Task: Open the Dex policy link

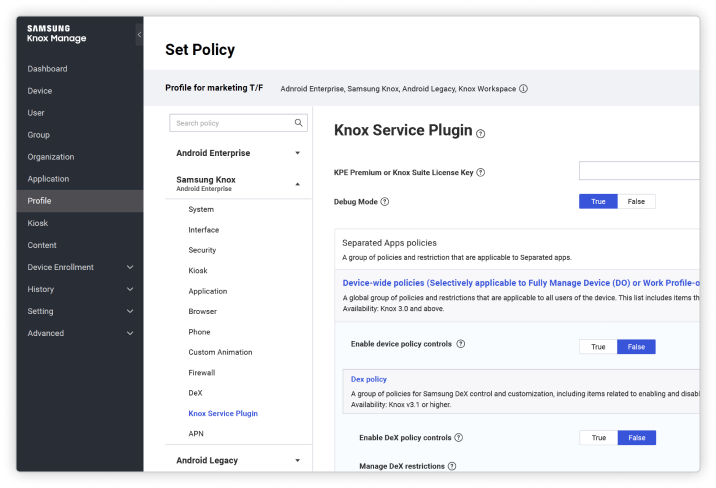Action: click(368, 380)
